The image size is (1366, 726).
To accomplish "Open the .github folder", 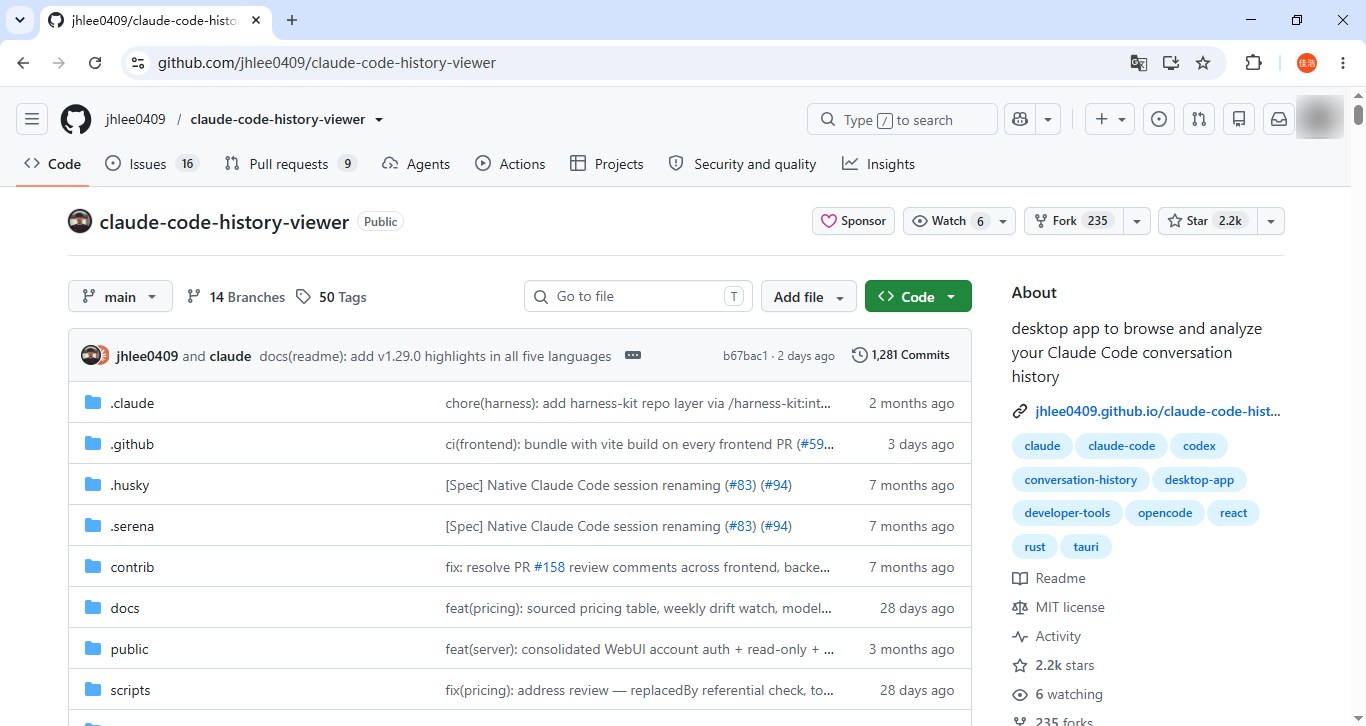I will point(132,444).
